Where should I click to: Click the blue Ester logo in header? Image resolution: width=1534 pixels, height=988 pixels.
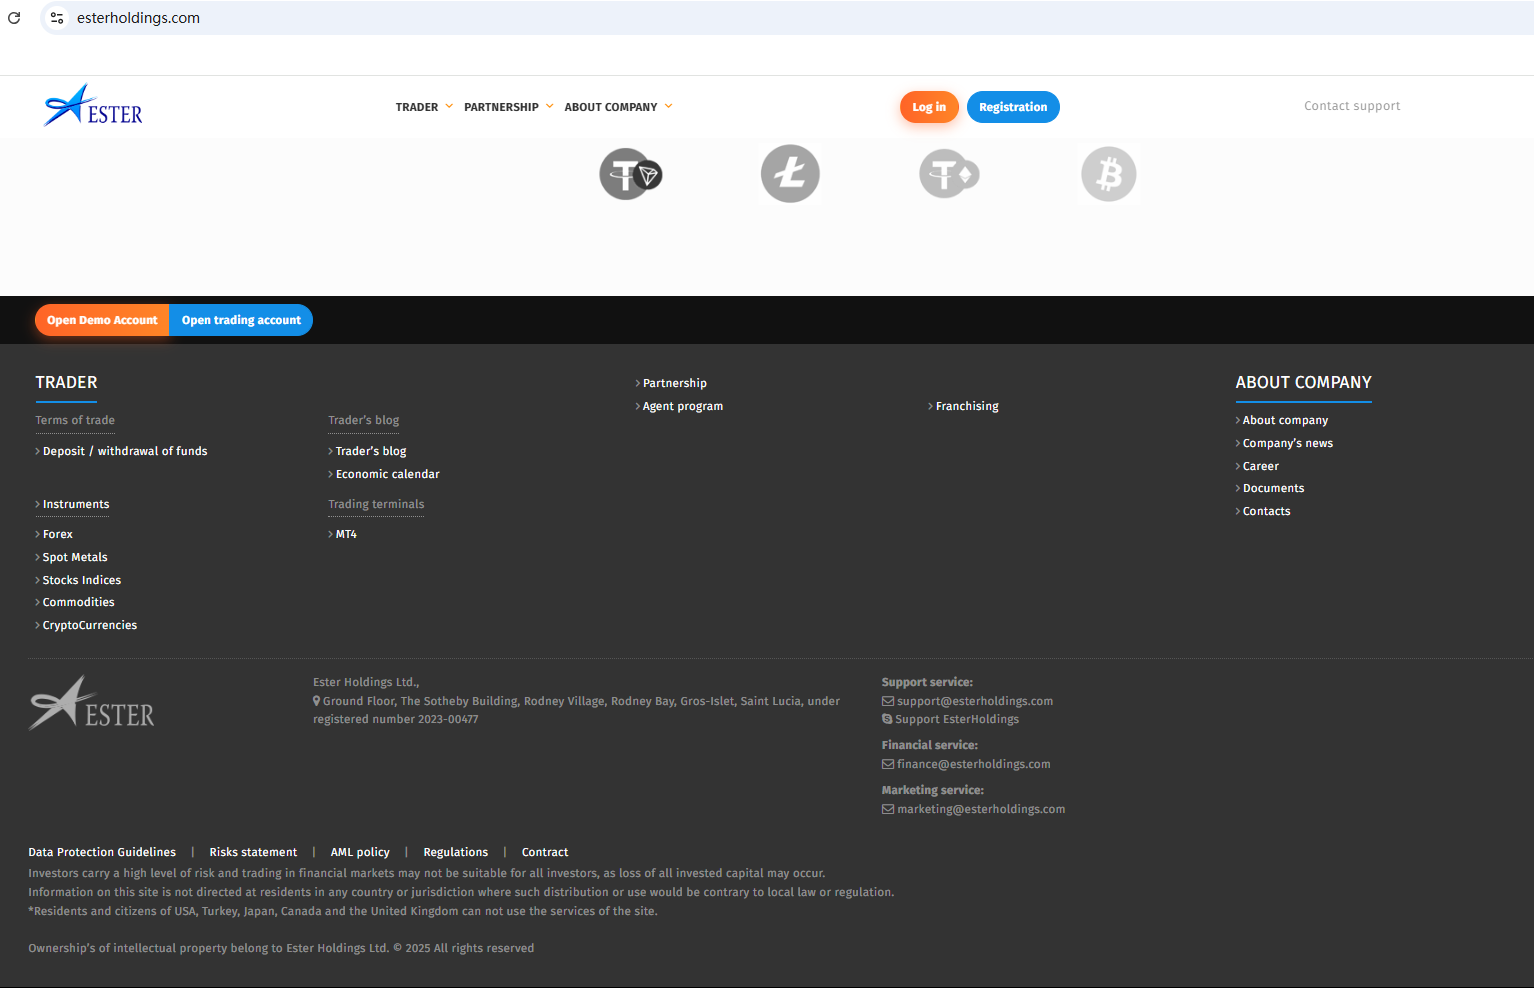[x=93, y=106]
